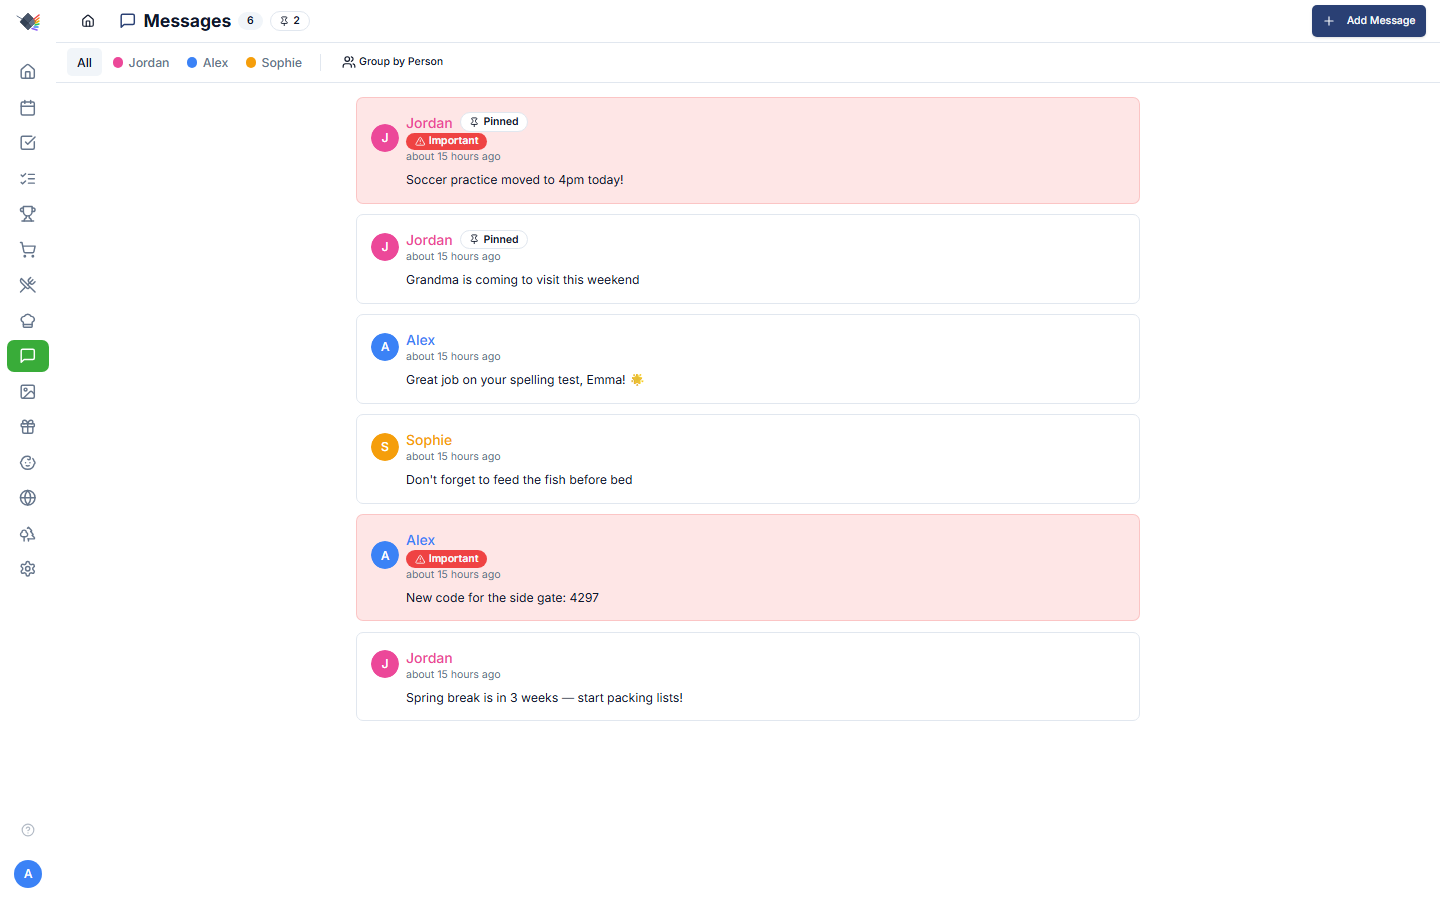
Task: Select 'Spring break is in 3 weeks' message
Action: pyautogui.click(x=544, y=698)
